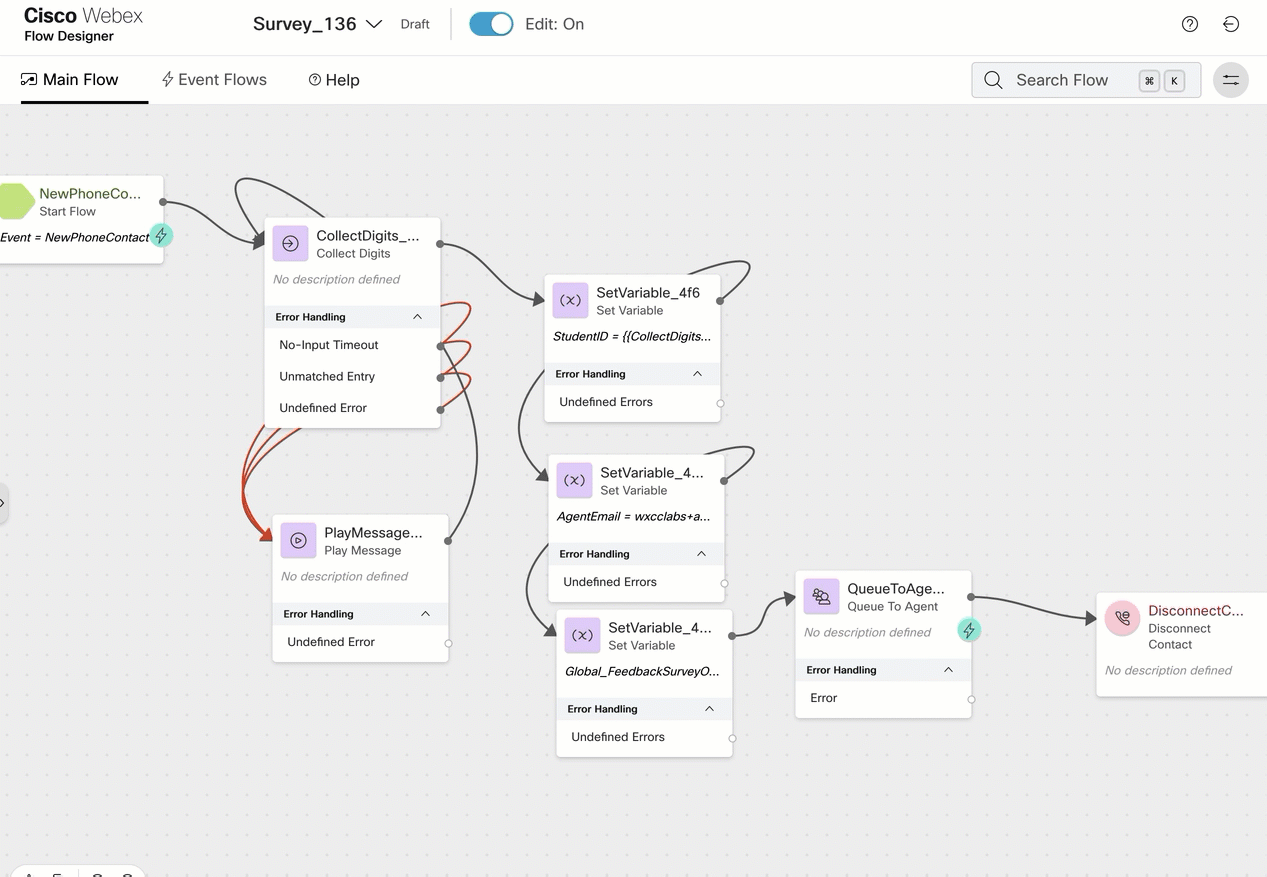
Task: Click the Collect Digits node icon
Action: coord(290,243)
